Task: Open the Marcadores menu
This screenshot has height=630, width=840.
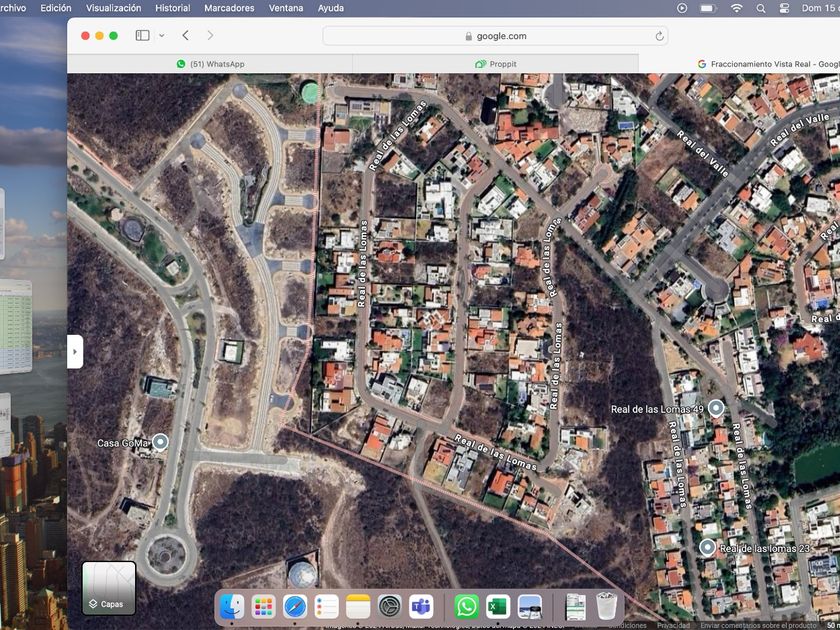Action: [229, 8]
